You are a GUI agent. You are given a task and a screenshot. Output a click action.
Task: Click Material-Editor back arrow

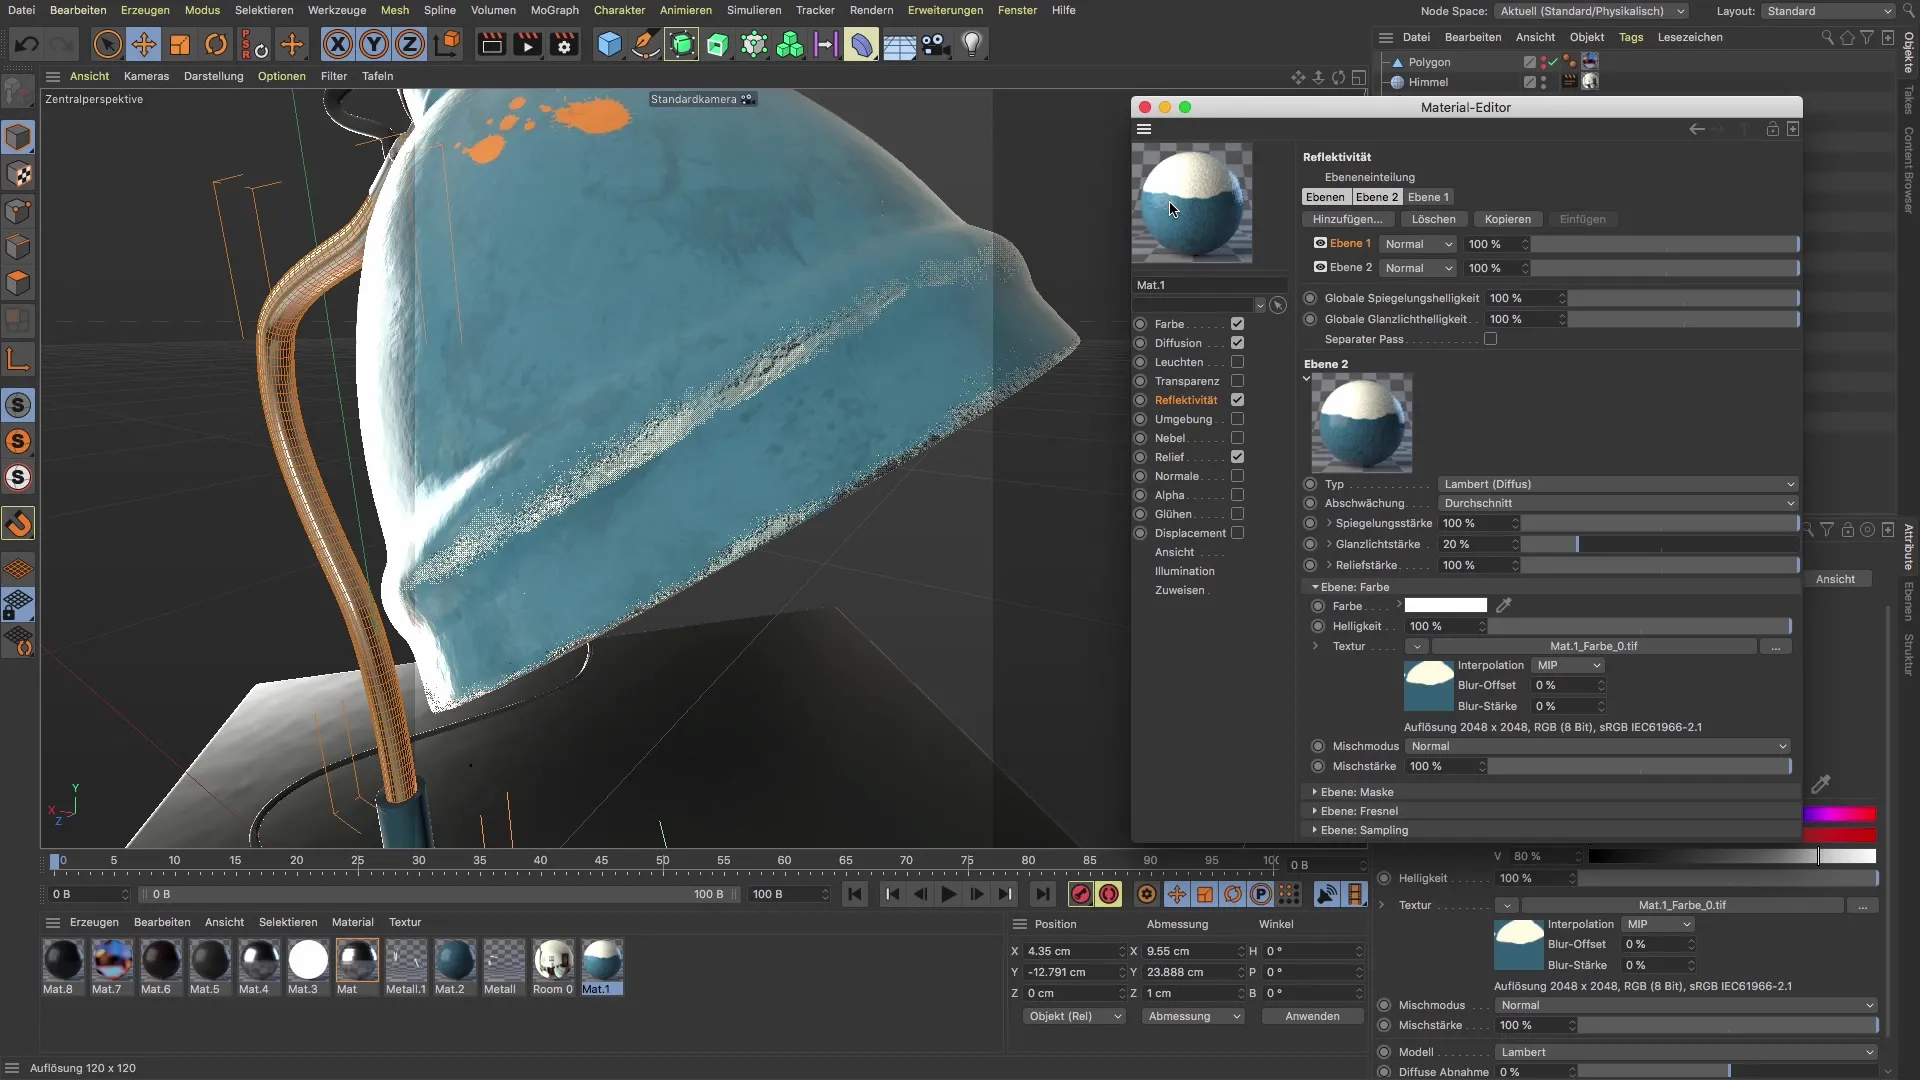click(1697, 129)
